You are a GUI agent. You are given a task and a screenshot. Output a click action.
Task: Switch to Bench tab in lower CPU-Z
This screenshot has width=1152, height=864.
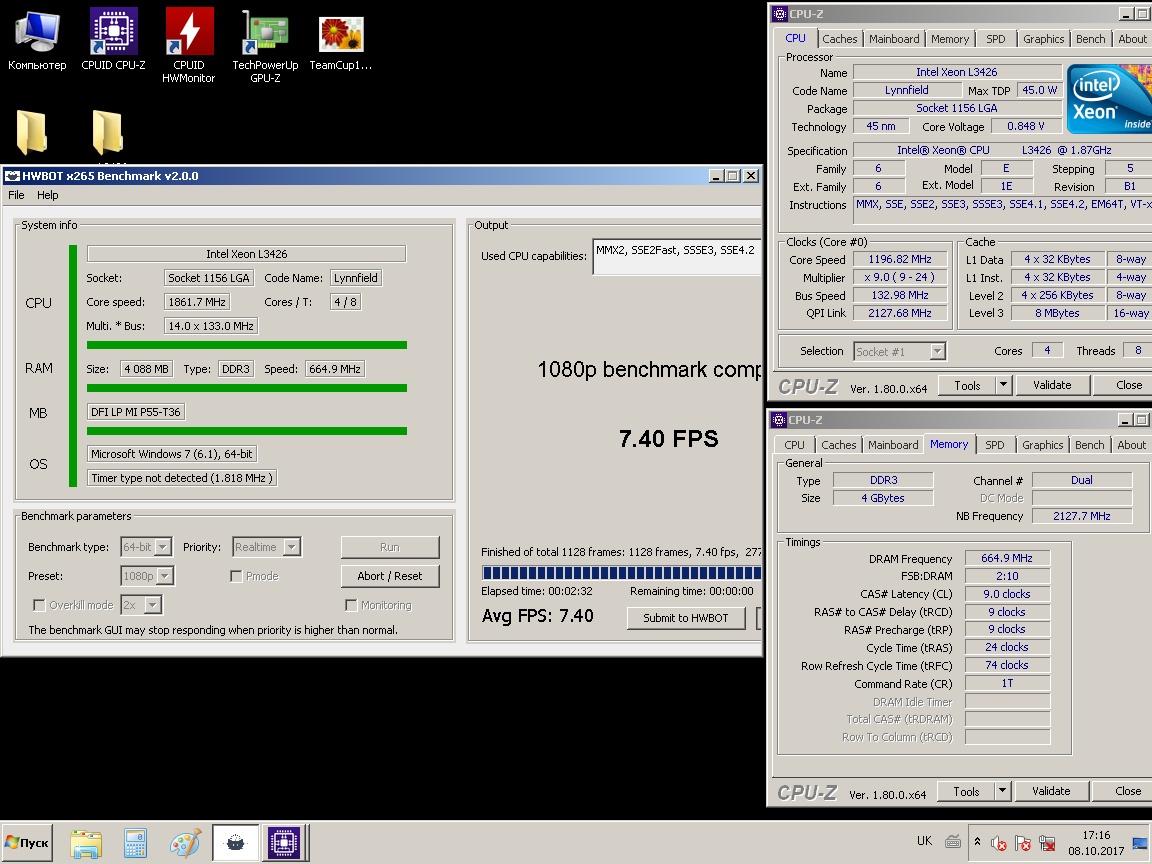point(1090,445)
